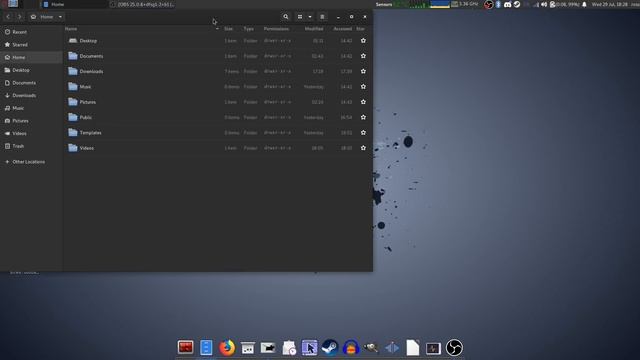The image size is (640, 360).
Task: Open the blank document icon in dock
Action: click(413, 348)
